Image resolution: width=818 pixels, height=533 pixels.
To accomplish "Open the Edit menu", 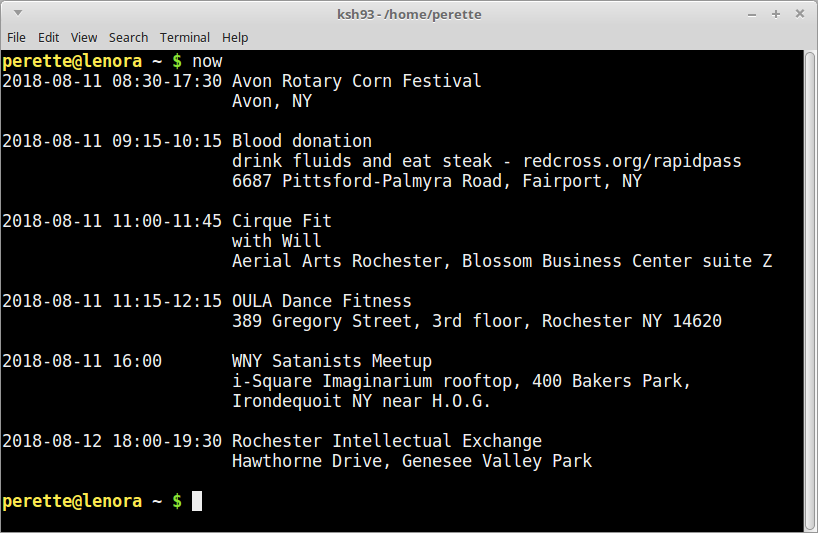I will coord(49,38).
